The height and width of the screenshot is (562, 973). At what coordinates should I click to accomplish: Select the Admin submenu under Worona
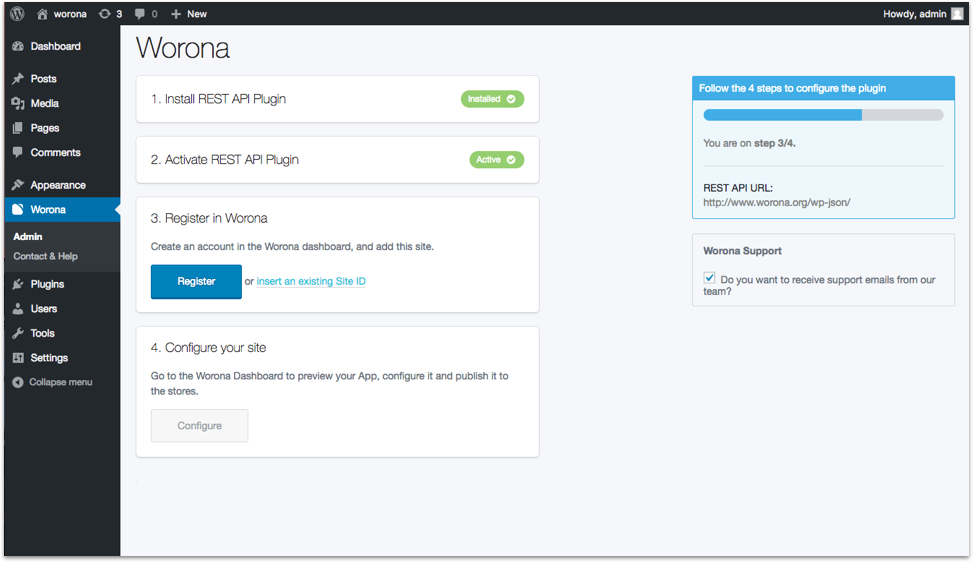(x=28, y=236)
